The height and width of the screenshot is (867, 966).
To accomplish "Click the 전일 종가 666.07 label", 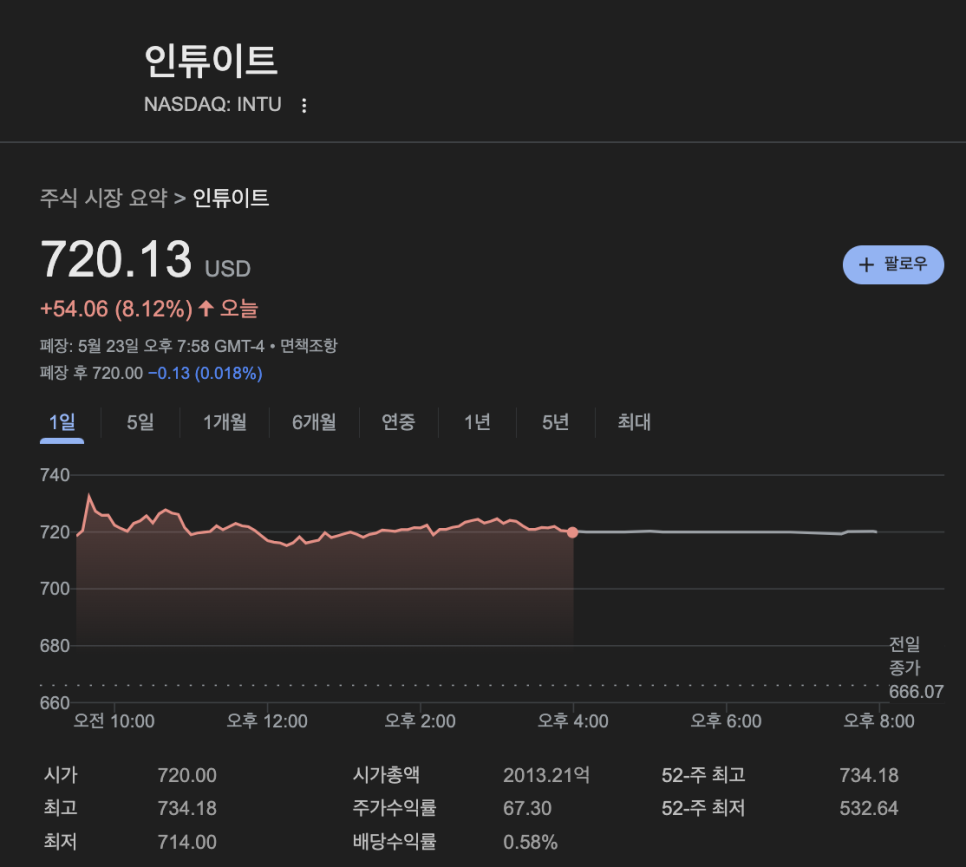I will pos(915,668).
